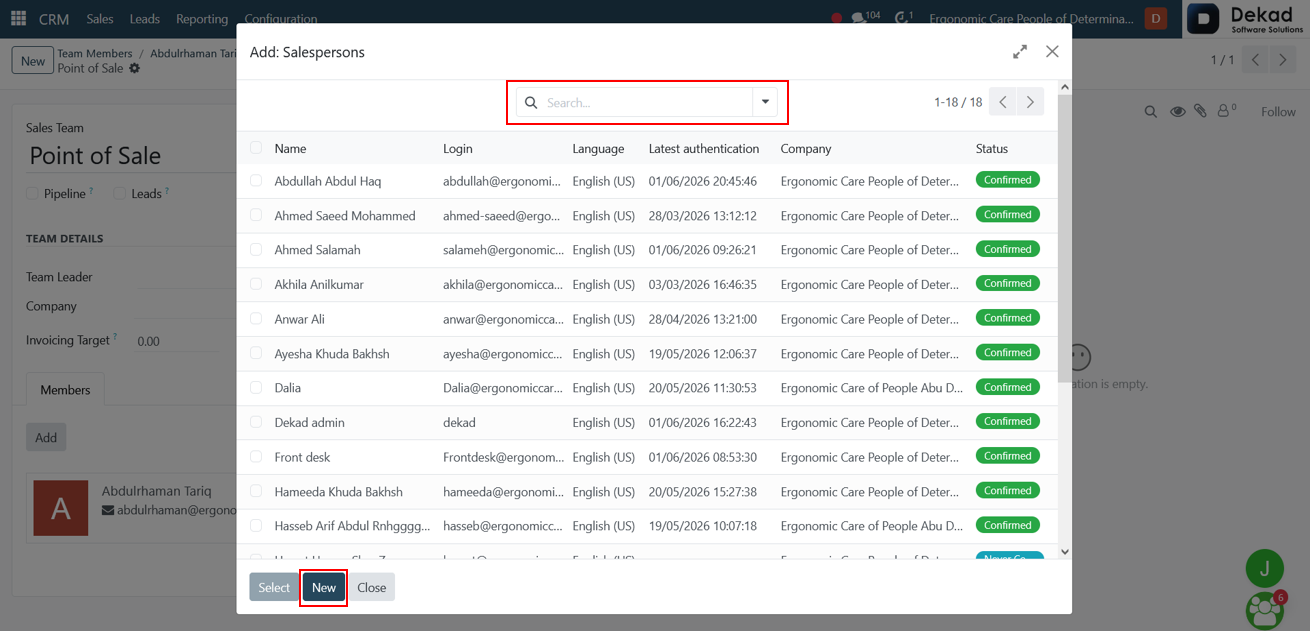Sort table by Name column

coord(290,148)
